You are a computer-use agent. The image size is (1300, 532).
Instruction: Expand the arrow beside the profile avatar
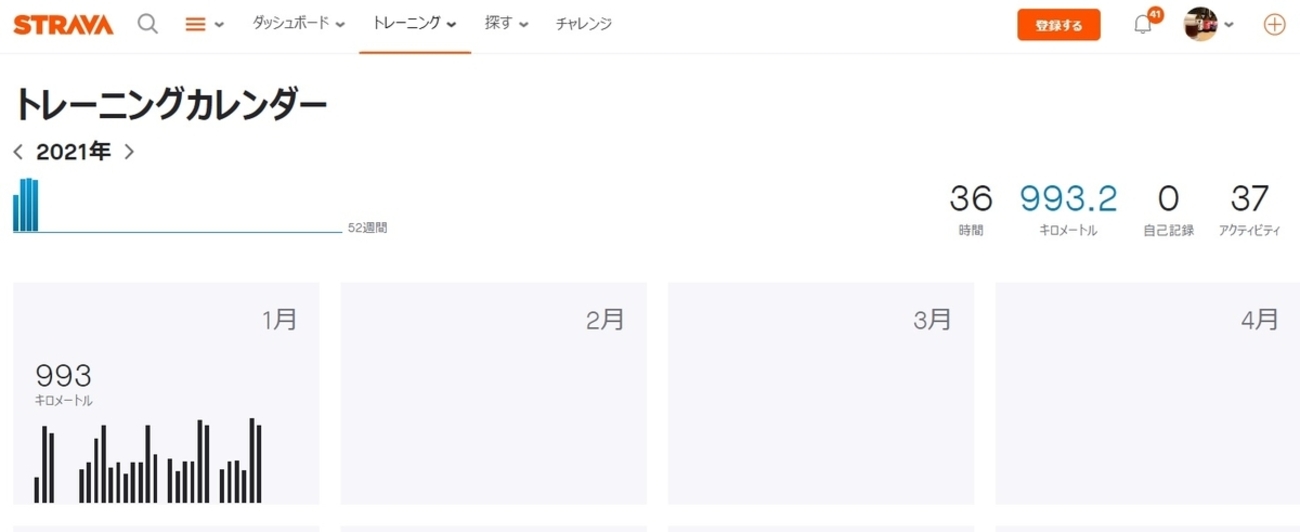point(1229,26)
